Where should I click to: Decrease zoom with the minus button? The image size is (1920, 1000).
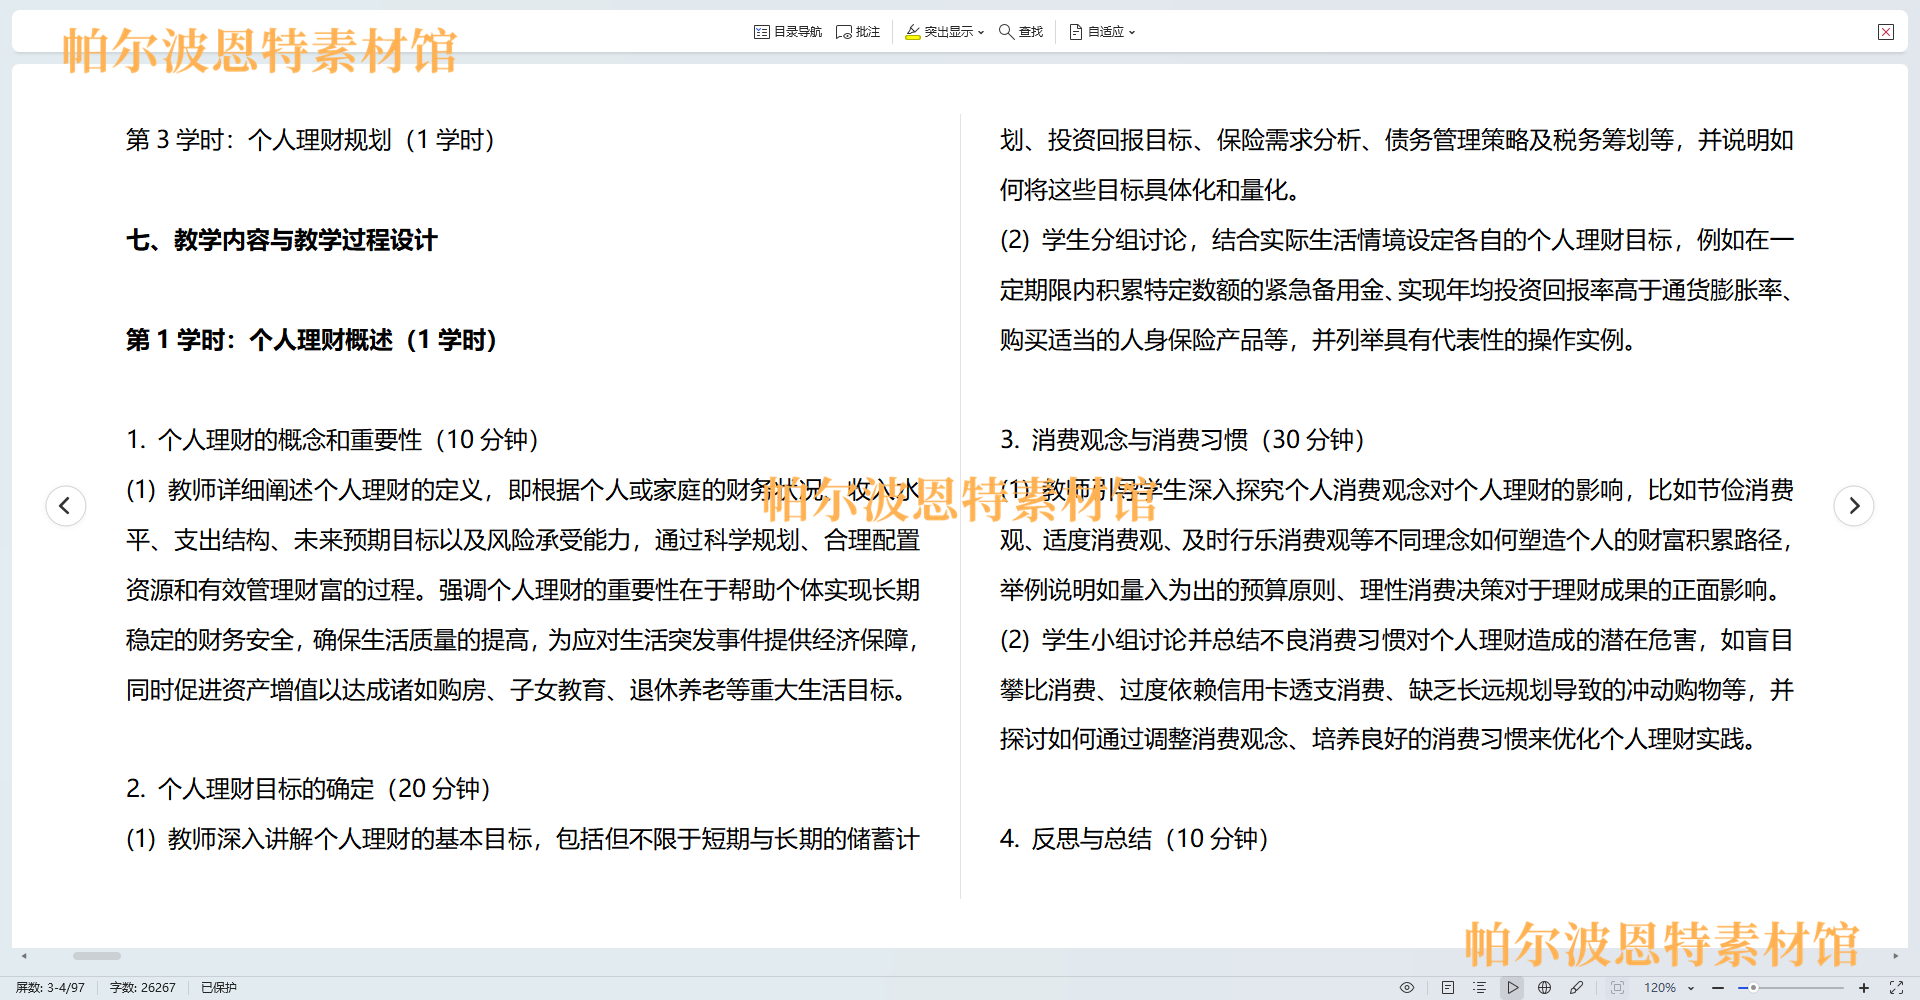coord(1718,987)
